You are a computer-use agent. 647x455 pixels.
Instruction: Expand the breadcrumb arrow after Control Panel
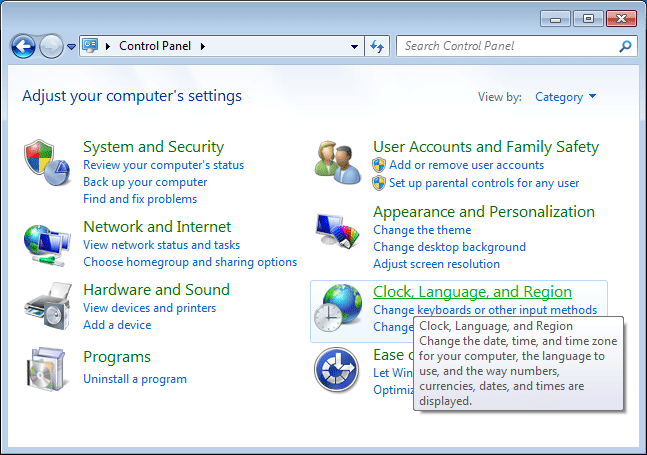202,46
